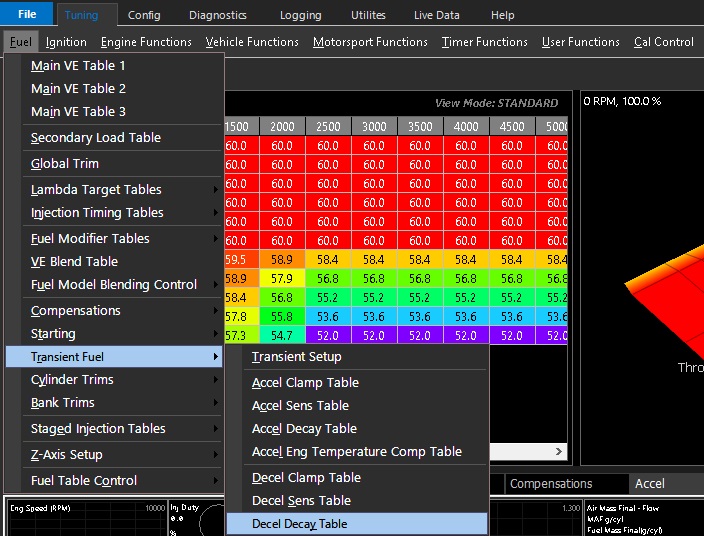The image size is (704, 536).
Task: Open Decel Decay Table
Action: (357, 523)
